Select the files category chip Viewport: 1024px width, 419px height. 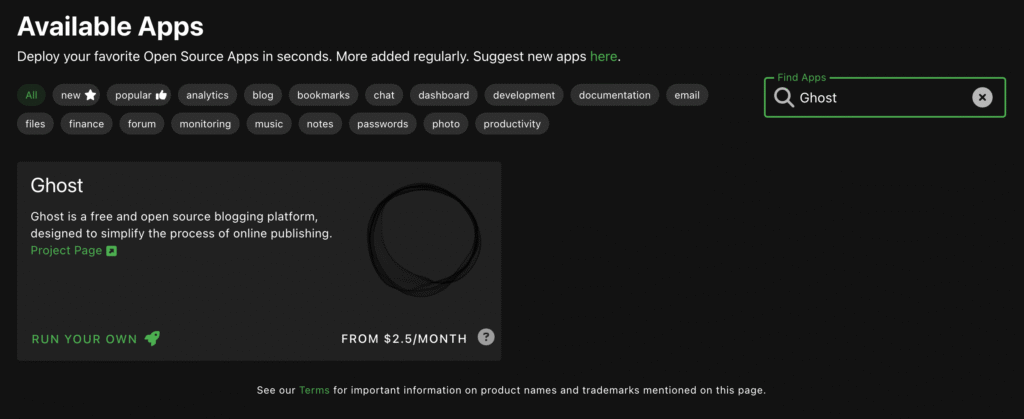point(35,124)
